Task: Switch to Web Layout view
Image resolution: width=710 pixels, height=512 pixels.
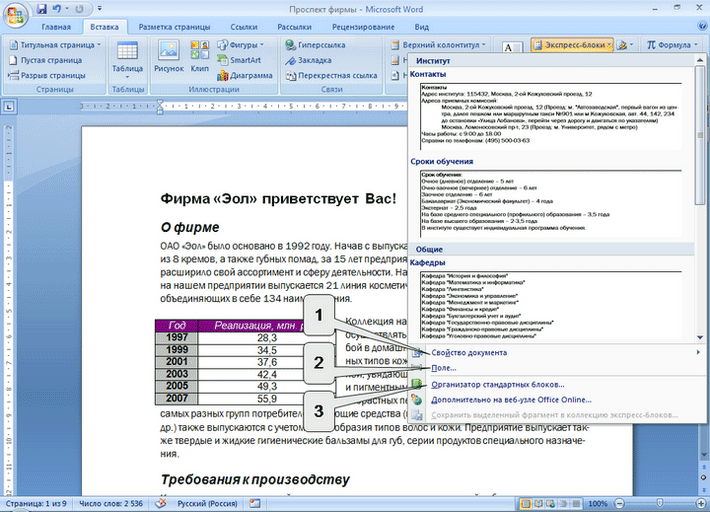Action: pos(550,503)
